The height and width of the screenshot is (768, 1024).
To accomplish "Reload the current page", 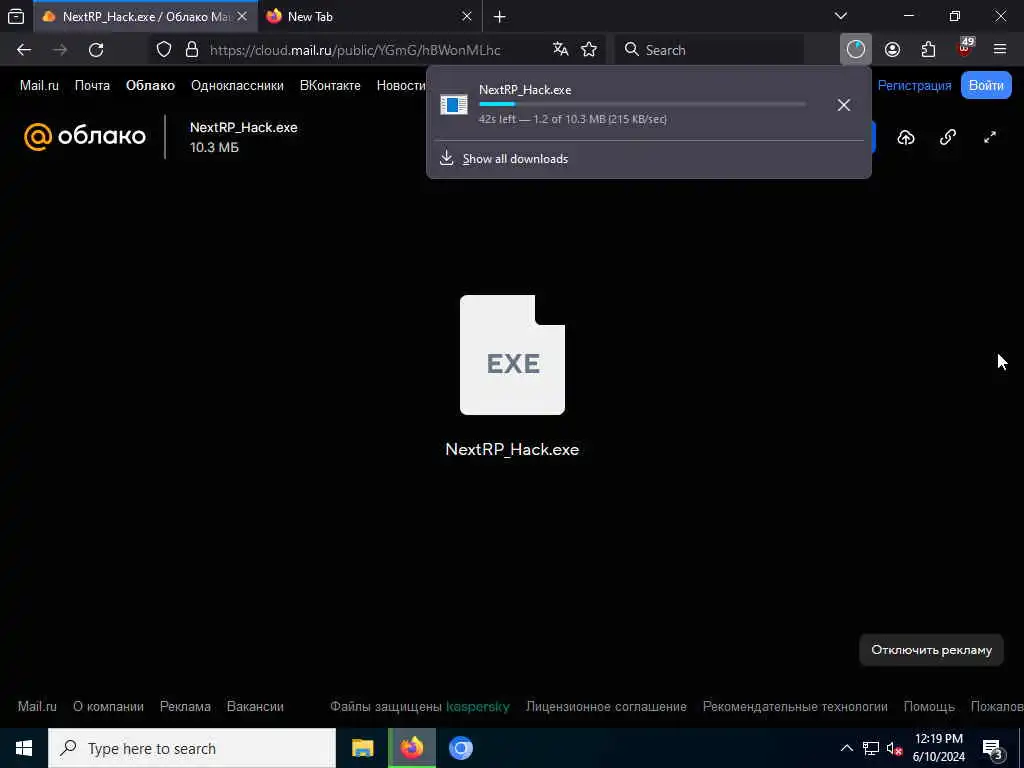I will [96, 50].
